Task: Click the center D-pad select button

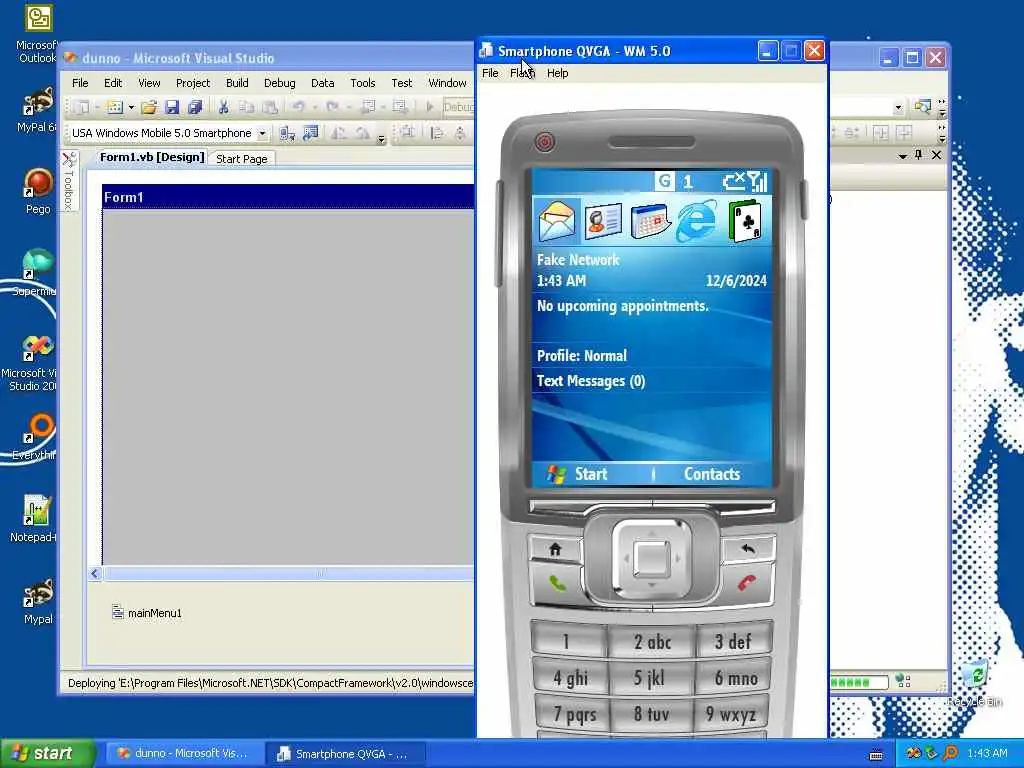Action: (652, 559)
